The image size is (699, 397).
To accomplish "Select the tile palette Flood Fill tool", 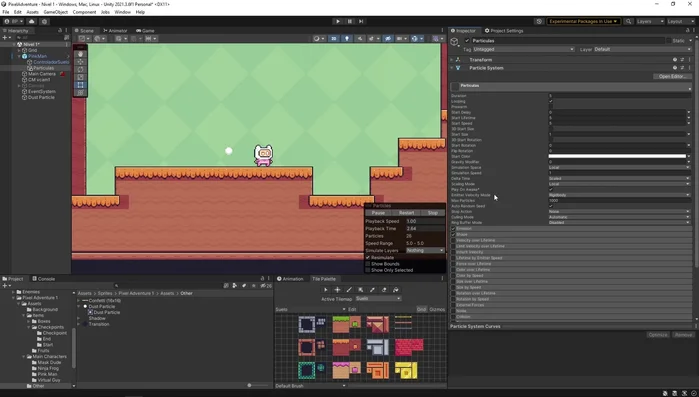I will click(395, 290).
